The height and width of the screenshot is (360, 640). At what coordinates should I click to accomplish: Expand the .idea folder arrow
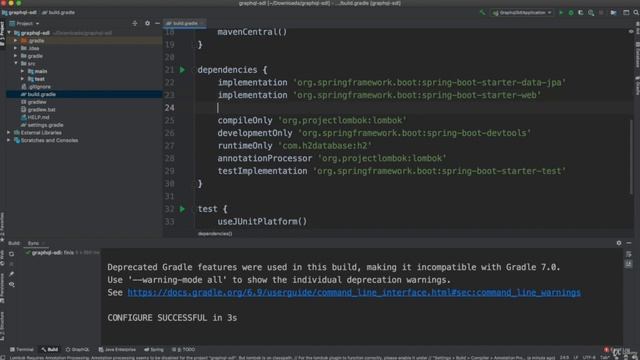(x=16, y=48)
